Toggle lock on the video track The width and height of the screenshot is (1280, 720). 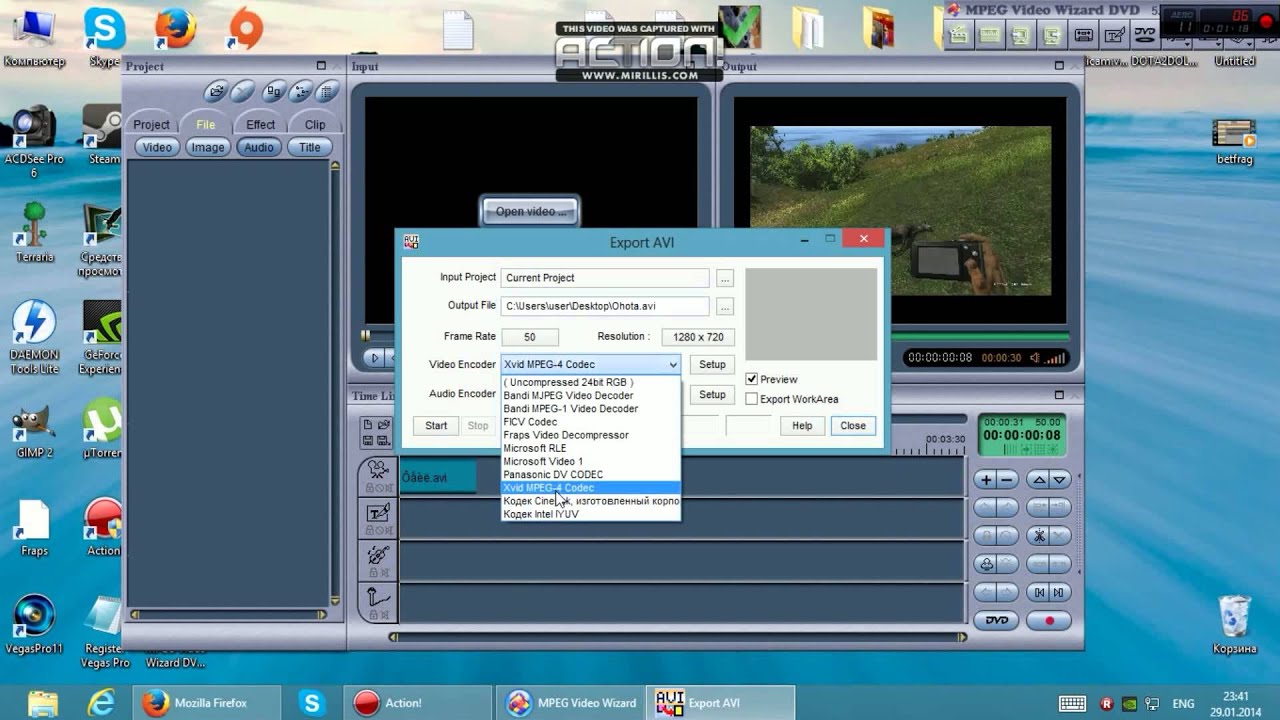(372, 488)
